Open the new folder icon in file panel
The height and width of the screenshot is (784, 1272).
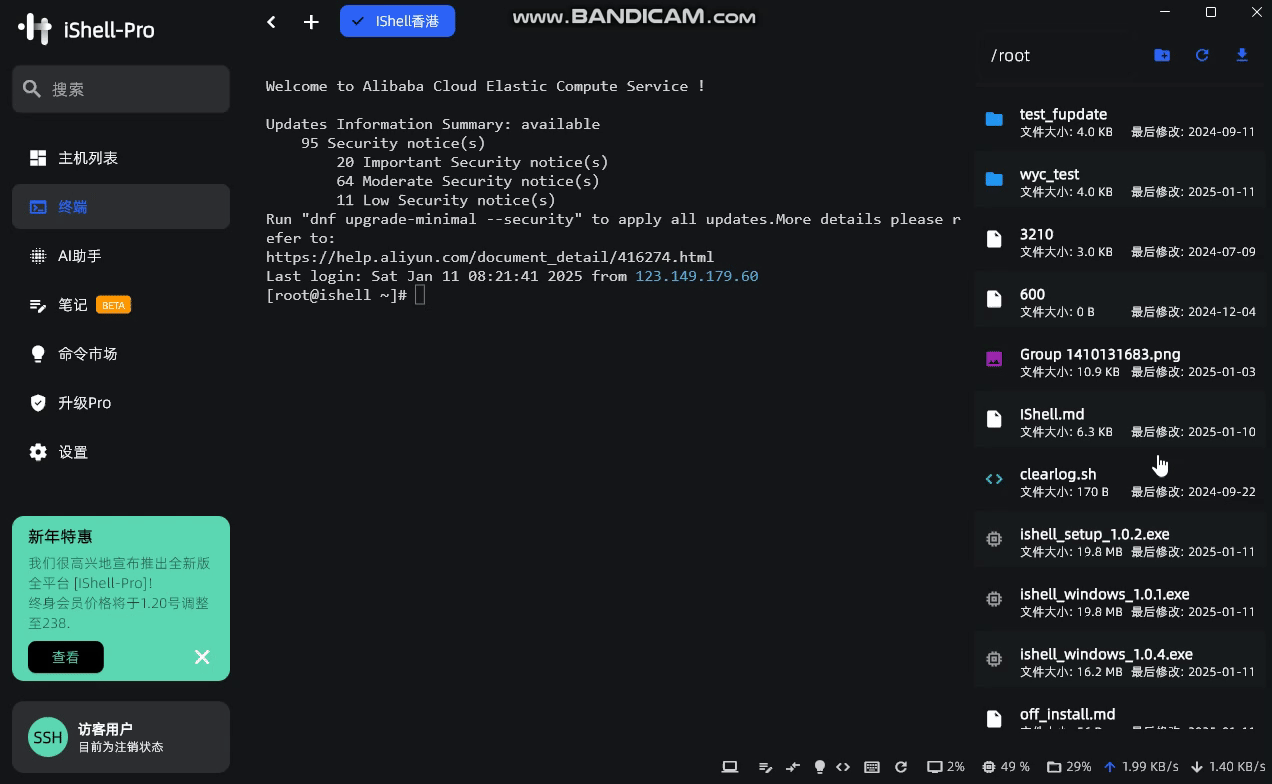pos(1161,55)
